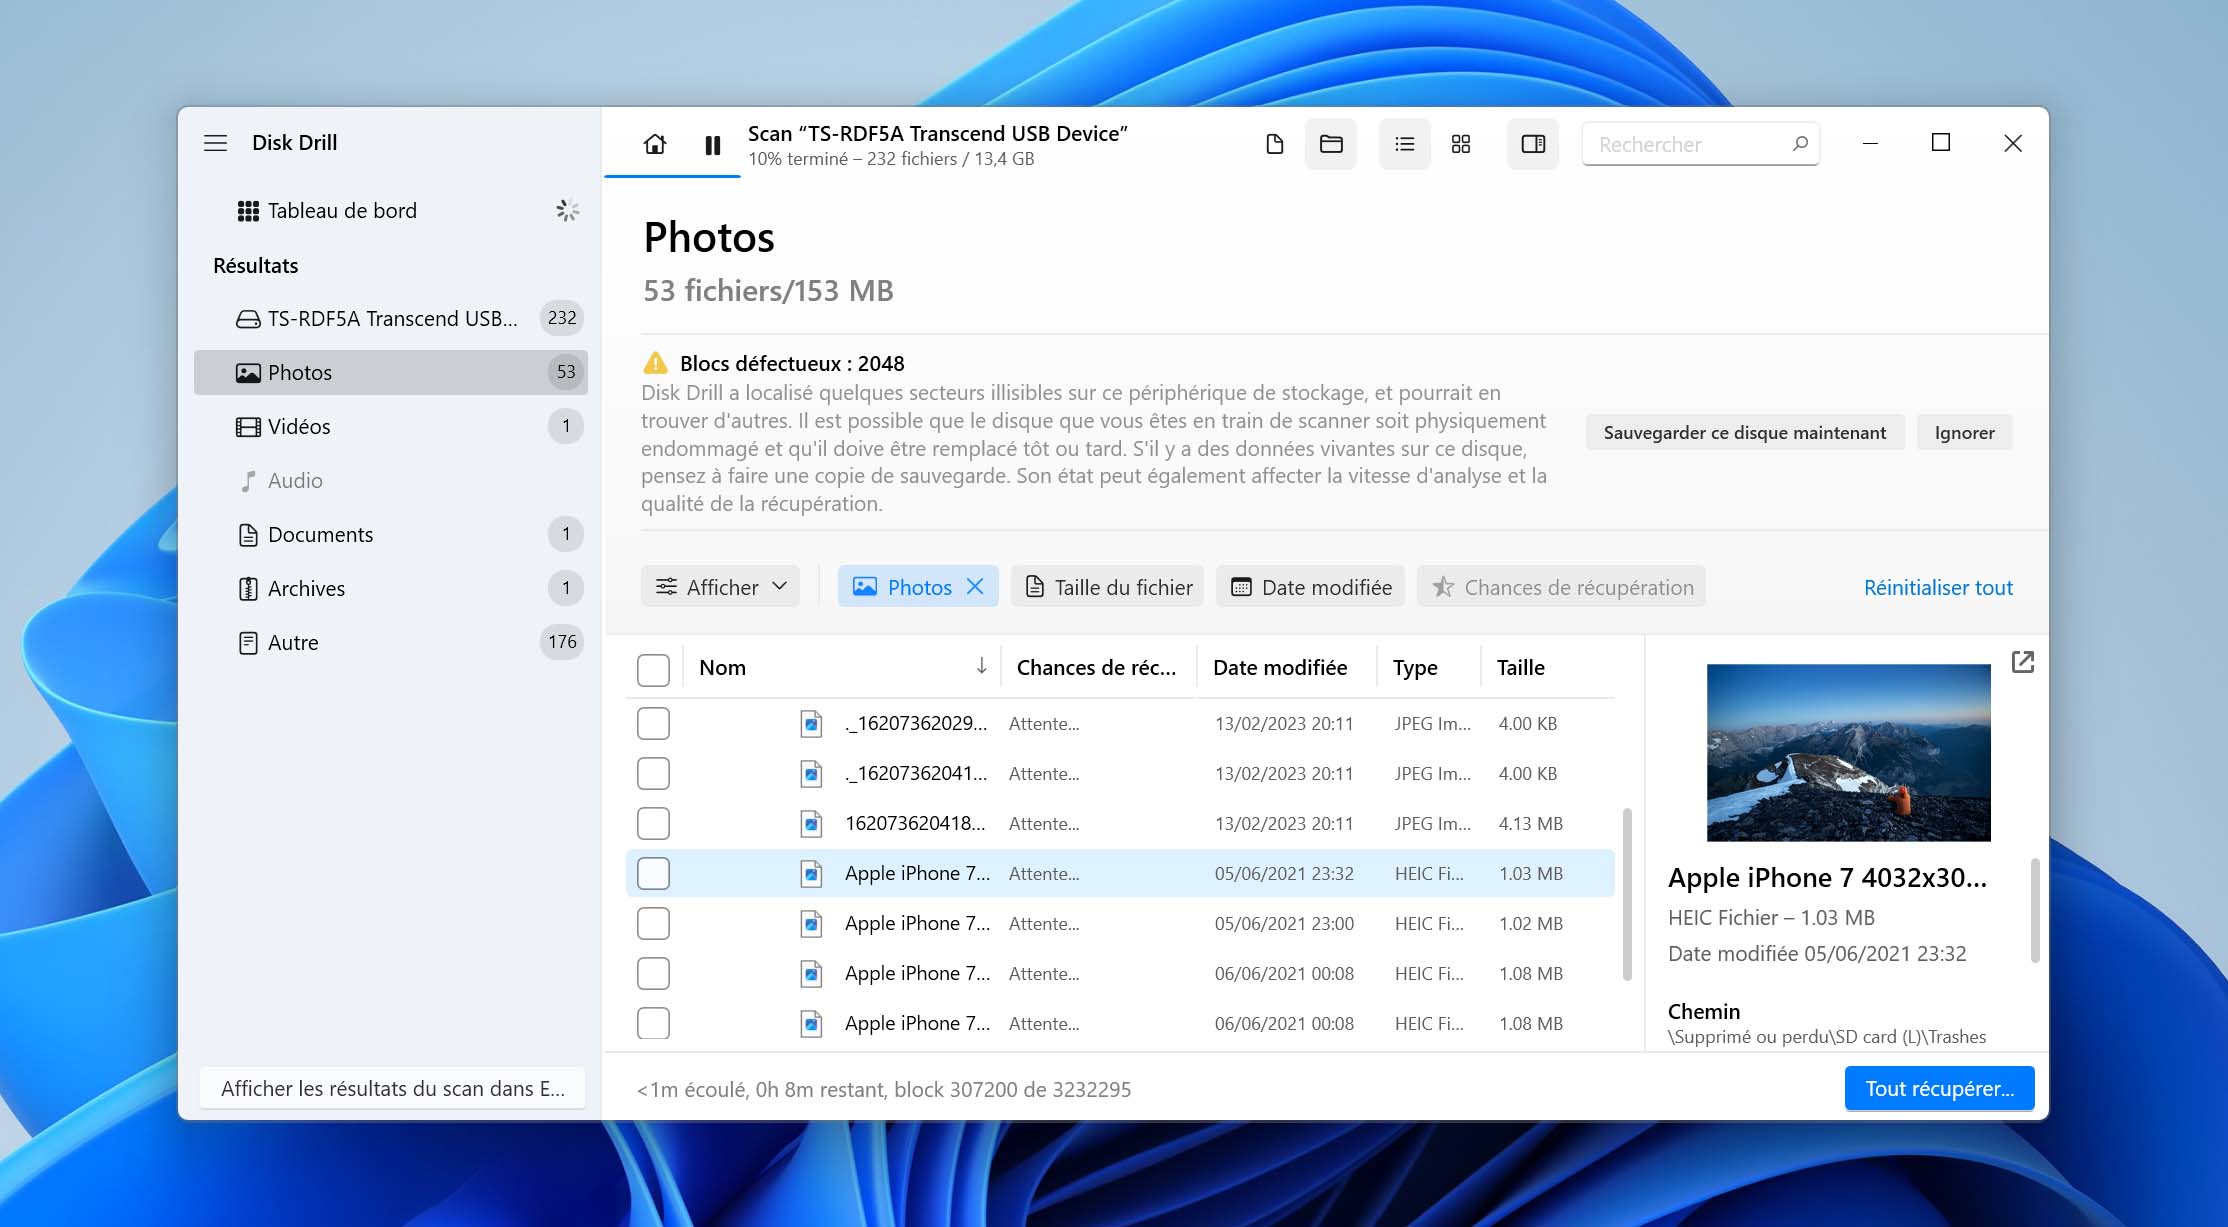Image resolution: width=2228 pixels, height=1227 pixels.
Task: Click the Archives zip icon in sidebar
Action: point(248,588)
